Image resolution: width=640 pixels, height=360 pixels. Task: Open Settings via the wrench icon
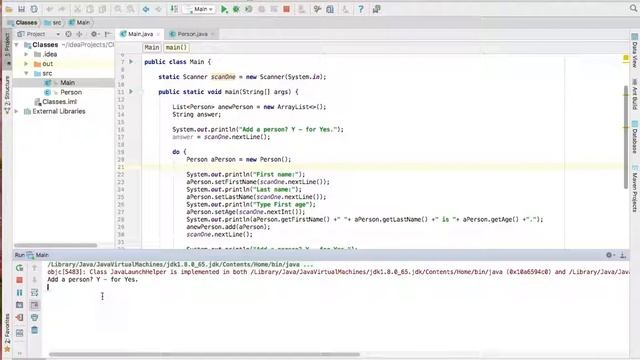pos(317,9)
